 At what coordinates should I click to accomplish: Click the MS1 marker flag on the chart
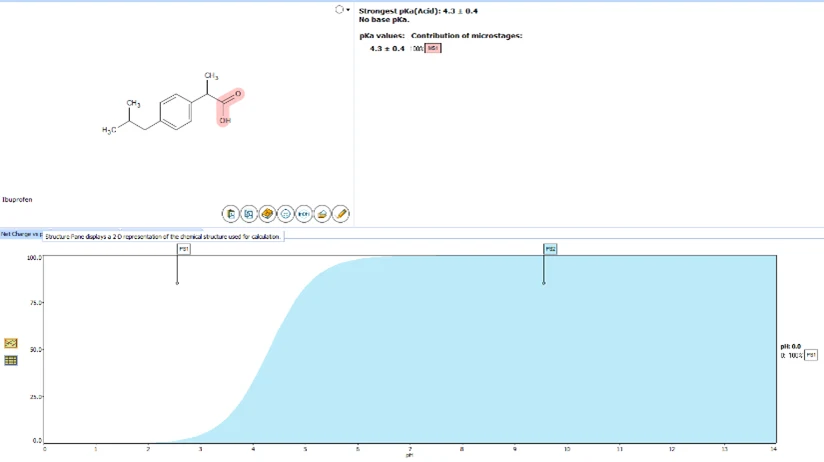tap(183, 249)
